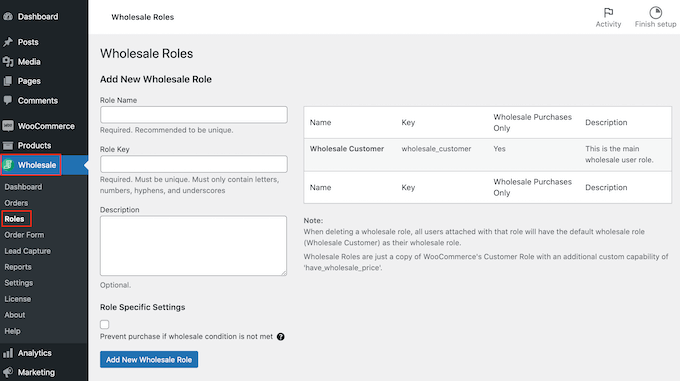
Task: Click inside the Description textarea
Action: tap(193, 246)
